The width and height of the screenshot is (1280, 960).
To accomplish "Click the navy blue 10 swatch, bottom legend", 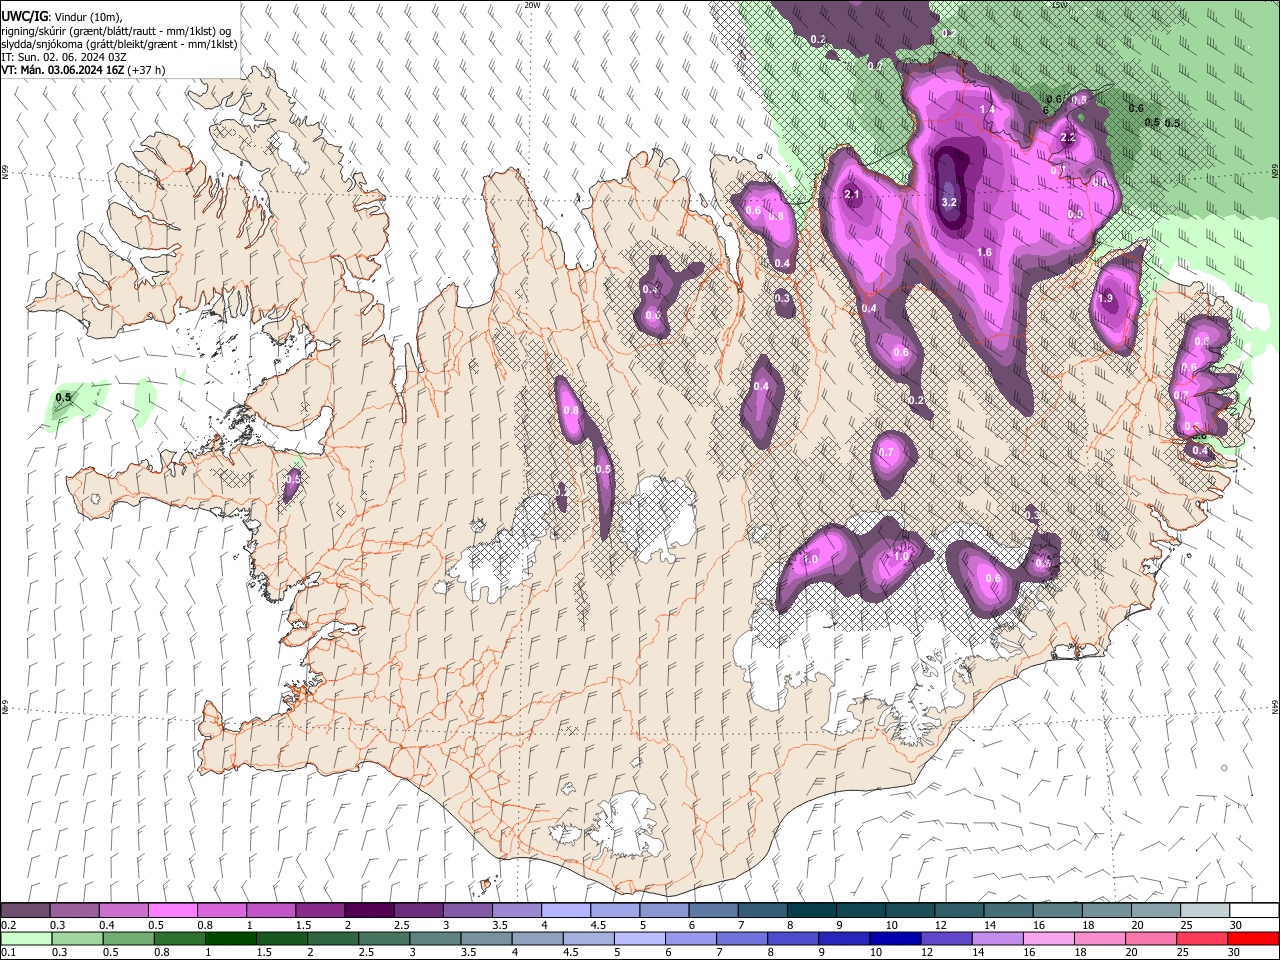I will [x=894, y=938].
